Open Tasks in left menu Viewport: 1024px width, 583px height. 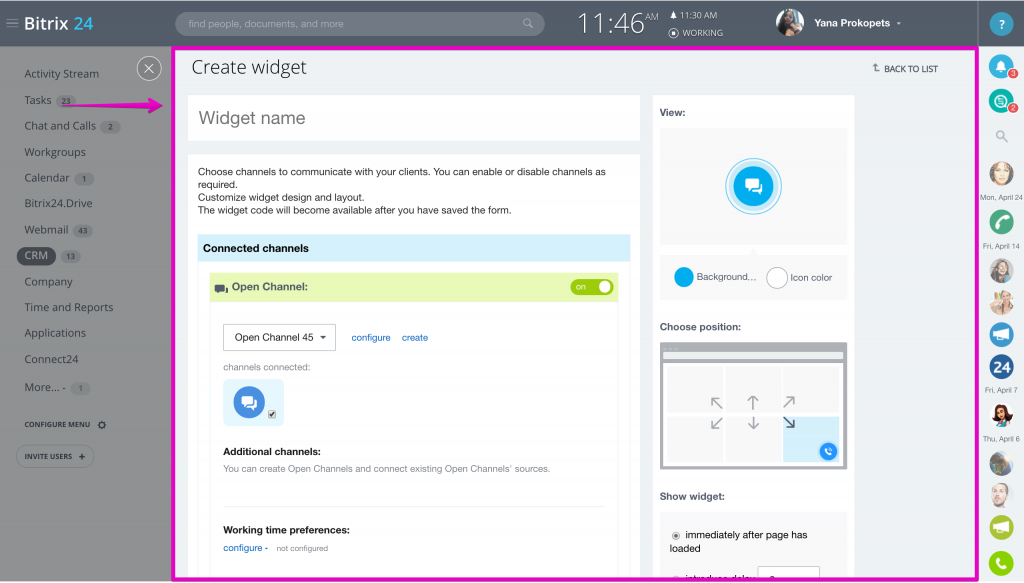[38, 100]
